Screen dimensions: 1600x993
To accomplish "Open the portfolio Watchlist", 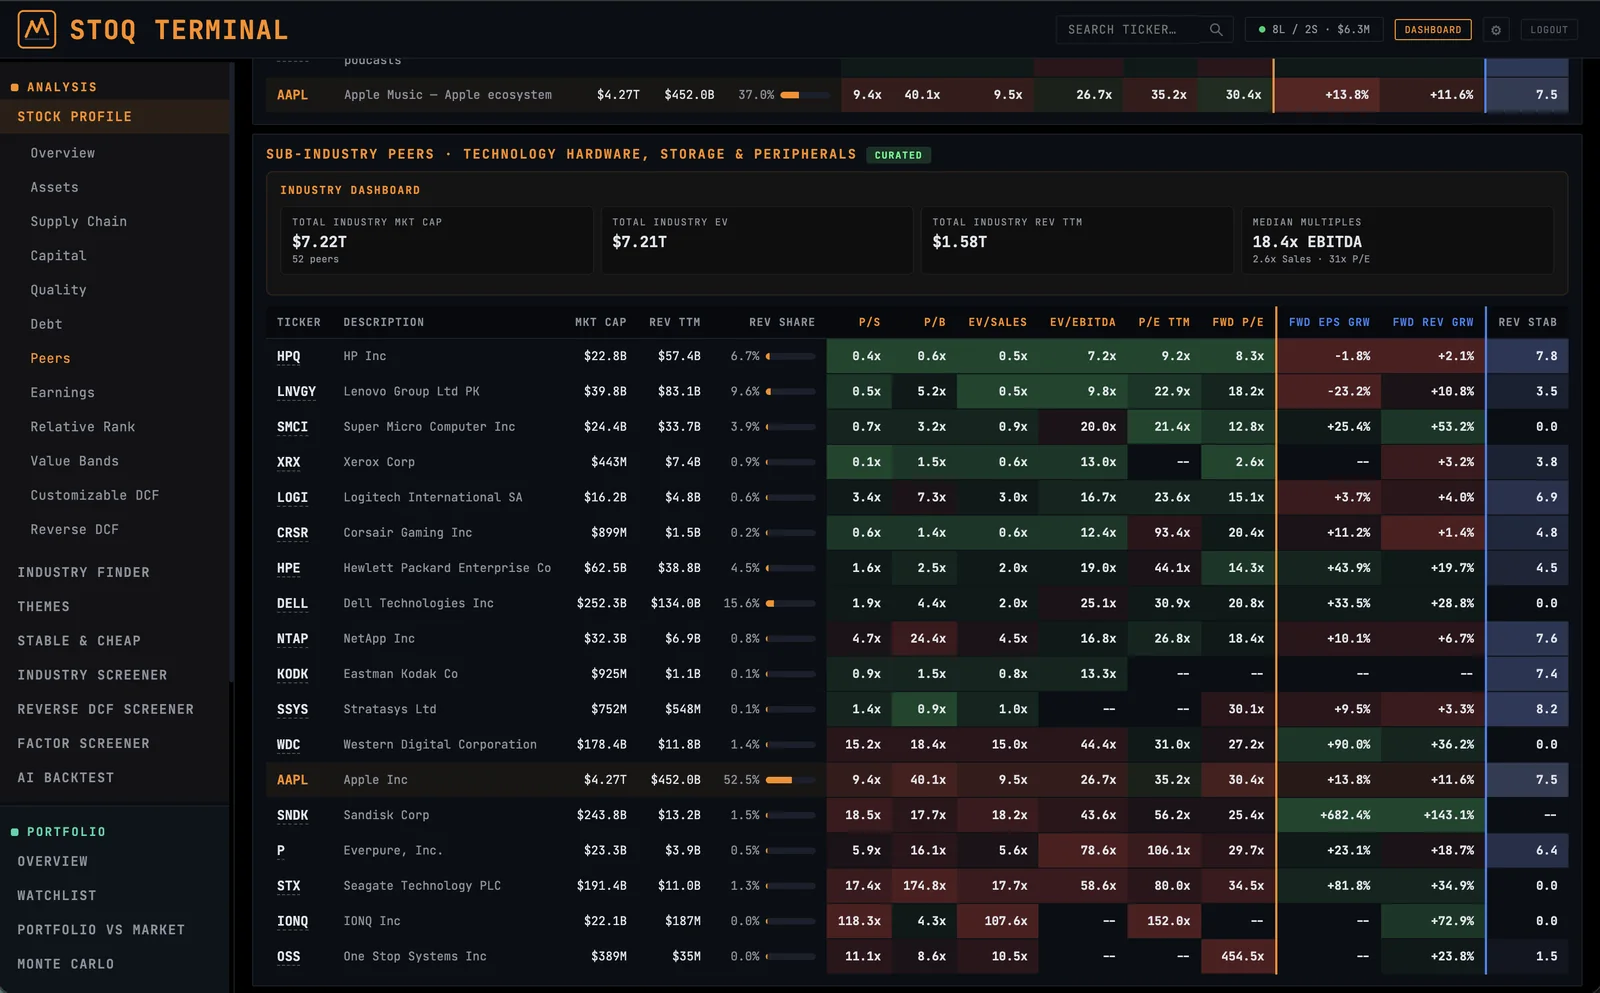I will coord(57,896).
